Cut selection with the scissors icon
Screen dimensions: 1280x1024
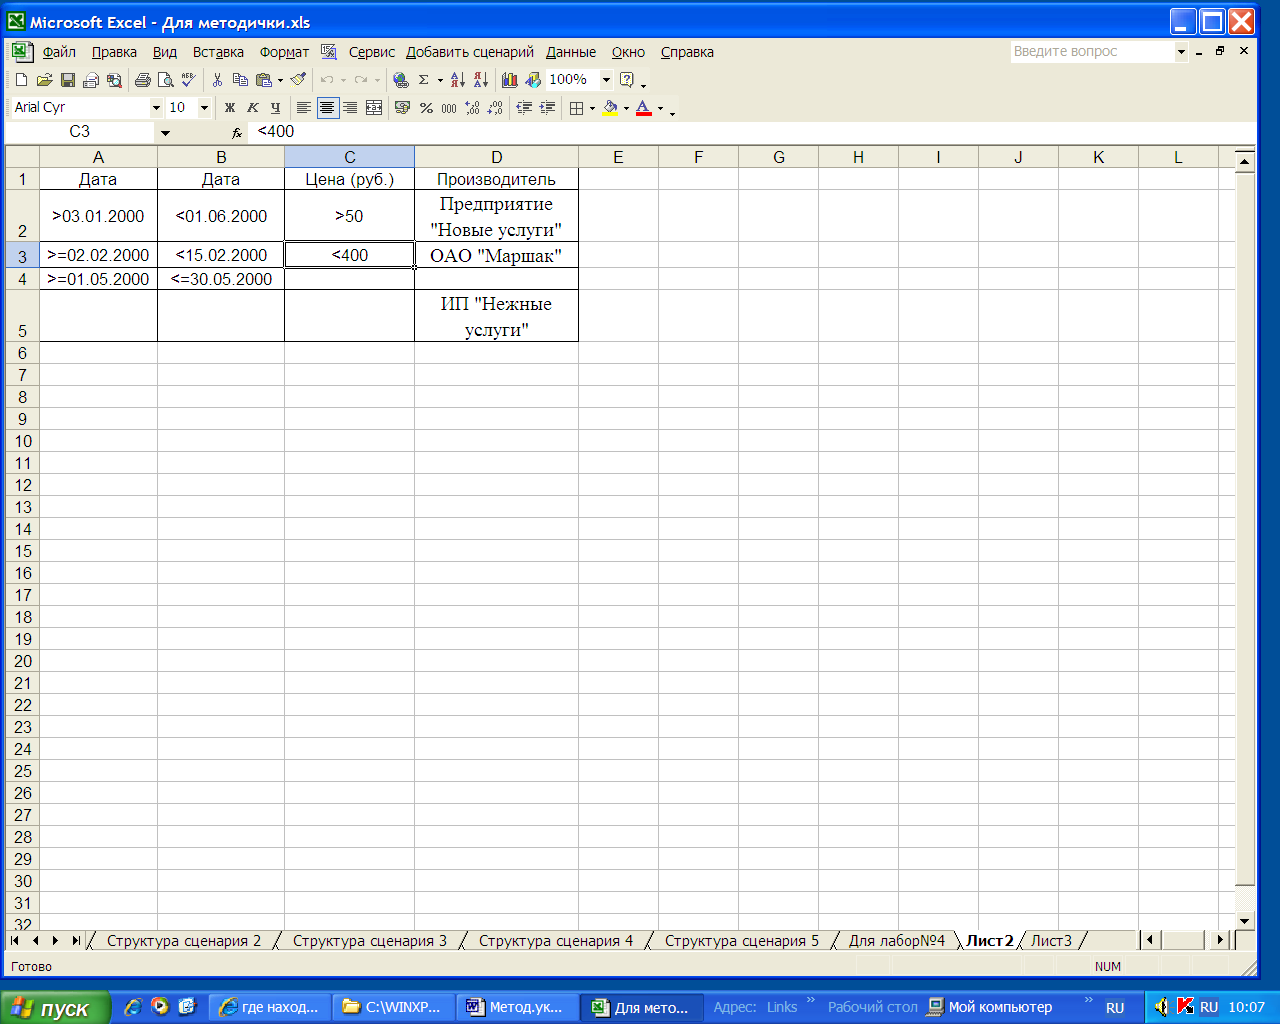[x=217, y=80]
